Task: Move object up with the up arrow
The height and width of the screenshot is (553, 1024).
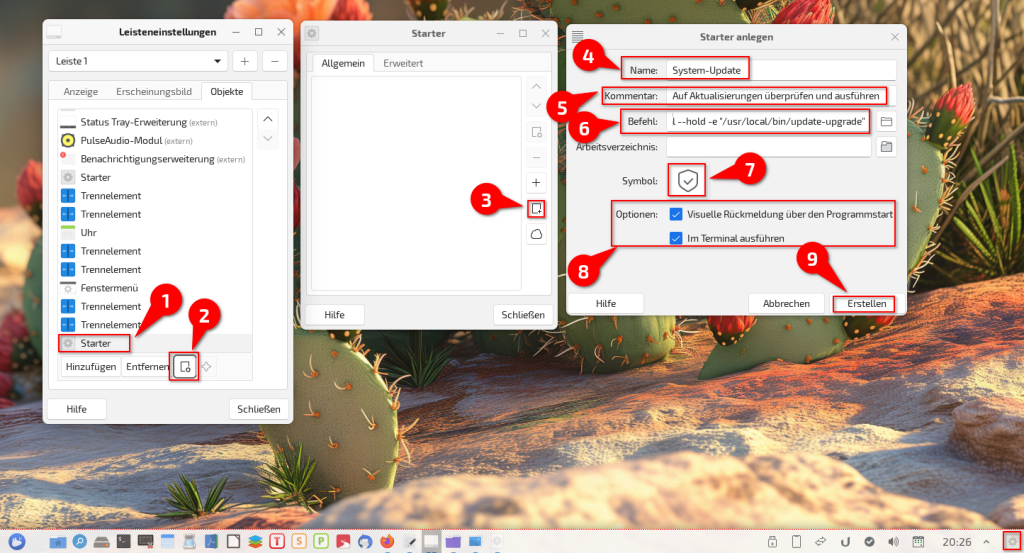Action: [267, 118]
